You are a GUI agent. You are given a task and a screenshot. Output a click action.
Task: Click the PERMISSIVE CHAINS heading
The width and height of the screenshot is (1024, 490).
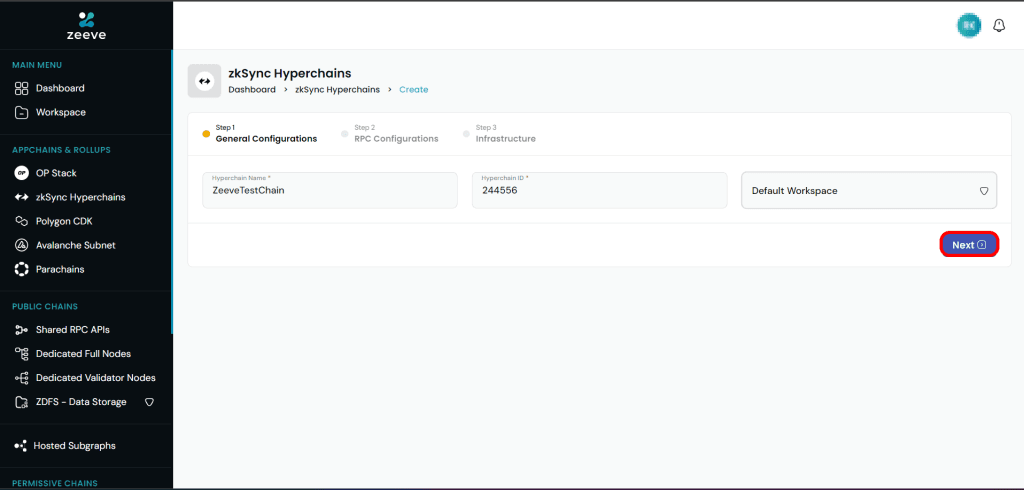[55, 483]
